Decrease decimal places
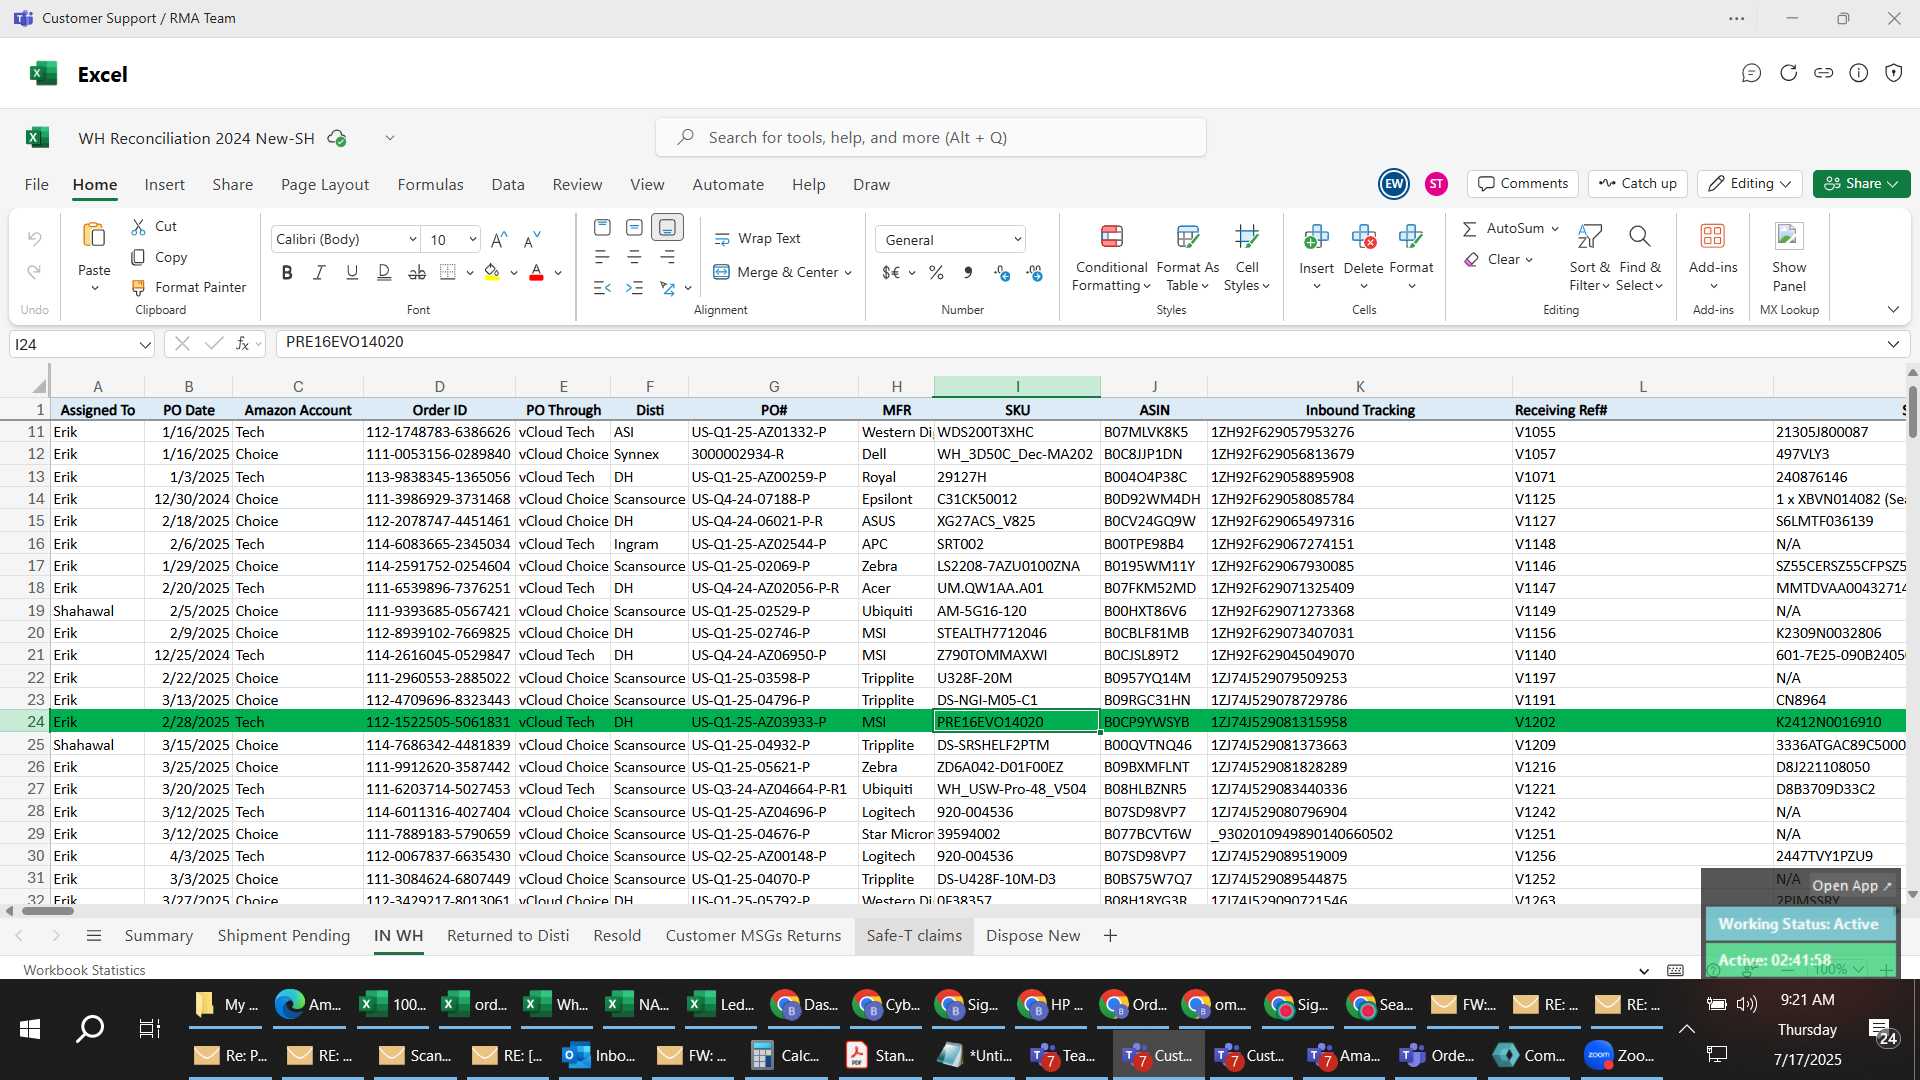Image resolution: width=1920 pixels, height=1080 pixels. [x=1035, y=272]
